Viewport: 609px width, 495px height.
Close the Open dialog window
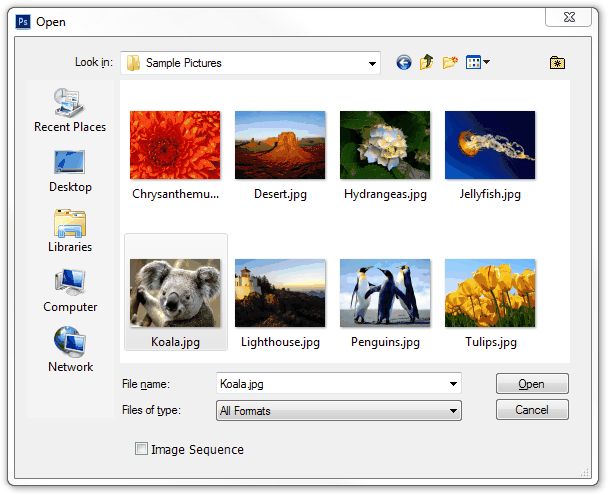569,17
